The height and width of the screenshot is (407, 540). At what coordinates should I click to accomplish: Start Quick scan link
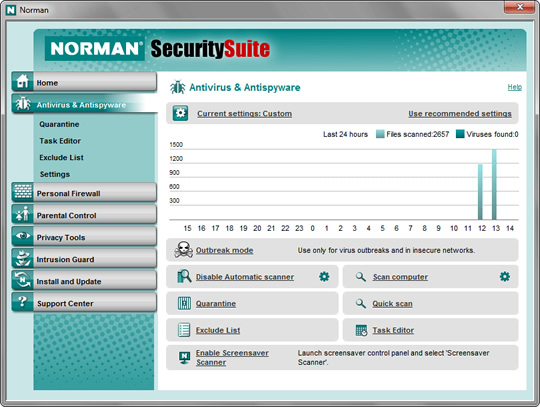pos(392,304)
